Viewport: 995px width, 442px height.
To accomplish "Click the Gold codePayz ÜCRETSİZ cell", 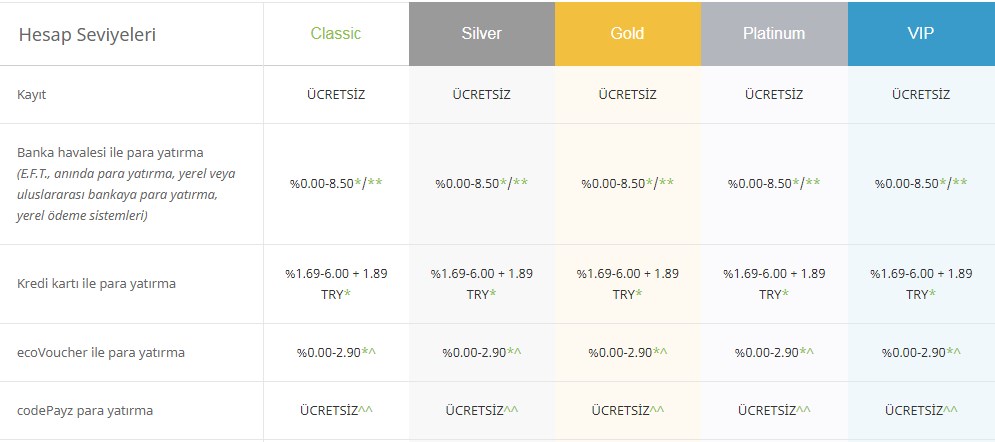I will point(628,411).
